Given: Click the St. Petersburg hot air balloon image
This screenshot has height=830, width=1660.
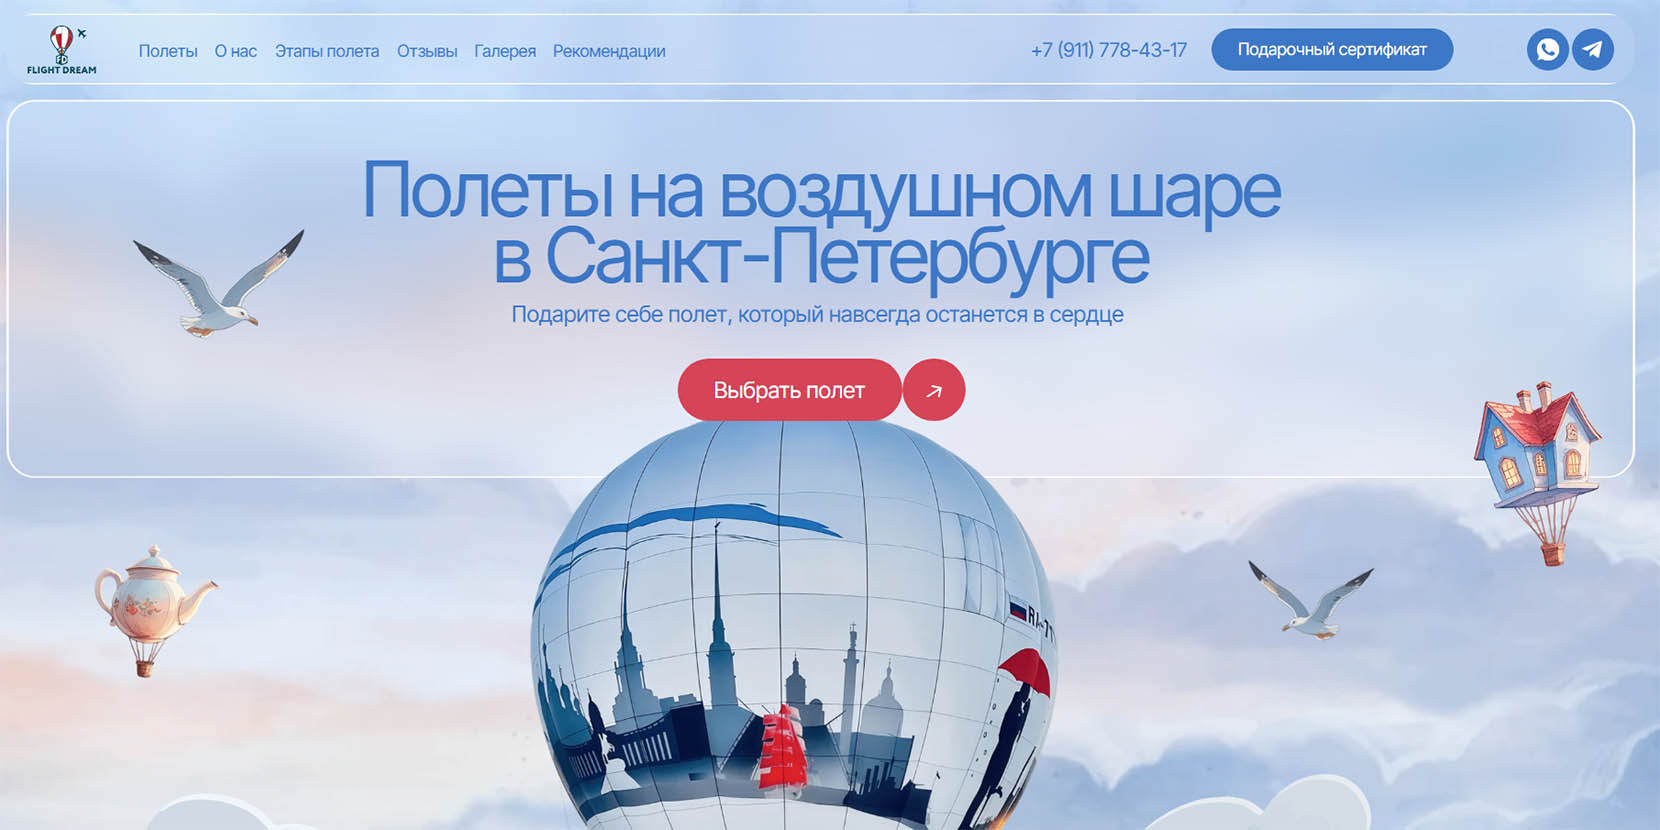Looking at the screenshot, I should (793, 625).
